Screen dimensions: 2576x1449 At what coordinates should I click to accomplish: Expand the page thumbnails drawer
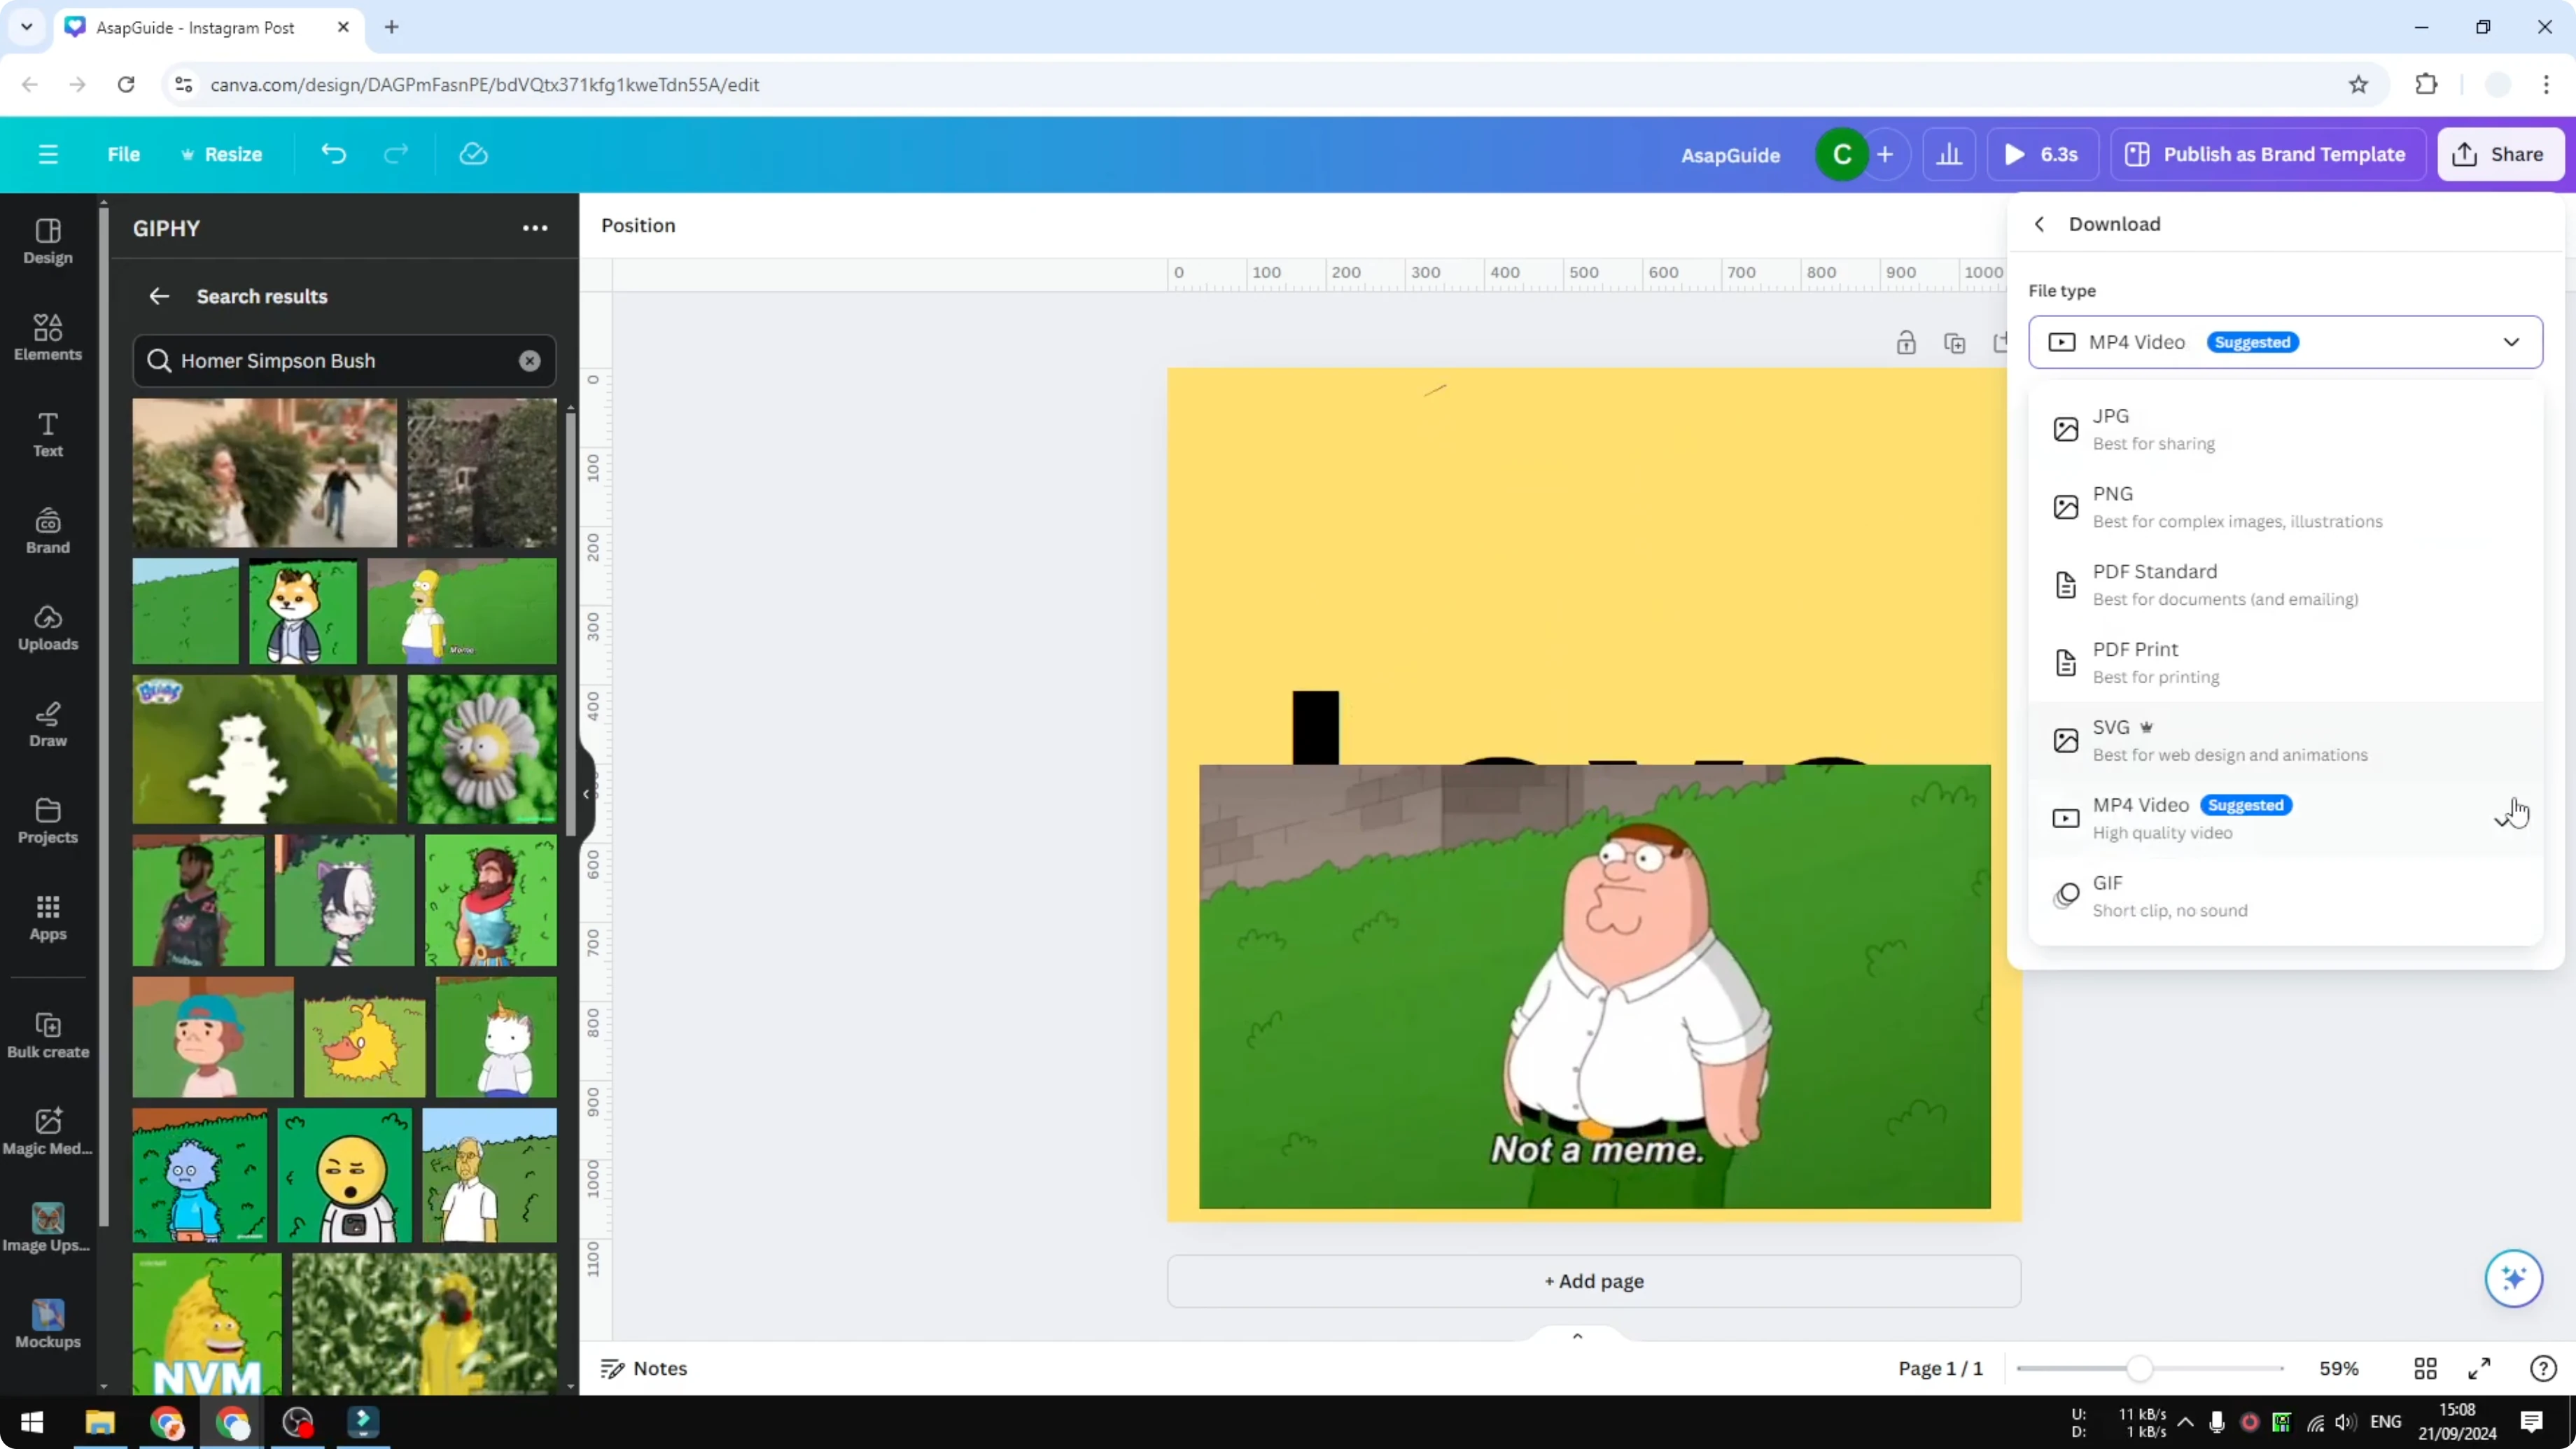[1577, 1336]
